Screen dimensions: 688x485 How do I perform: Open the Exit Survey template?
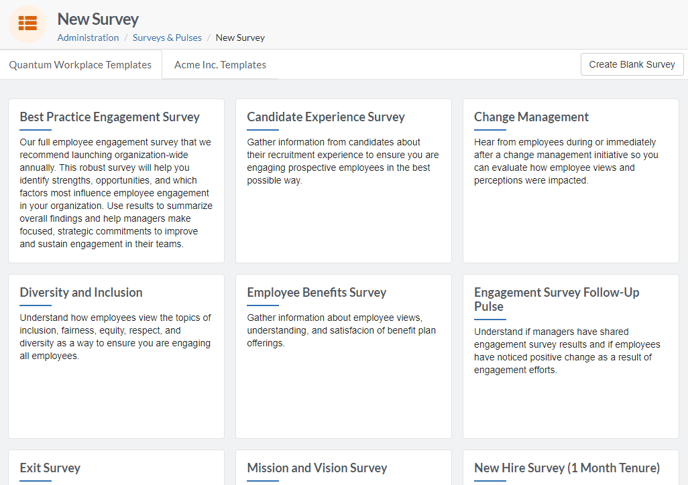[x=116, y=468]
